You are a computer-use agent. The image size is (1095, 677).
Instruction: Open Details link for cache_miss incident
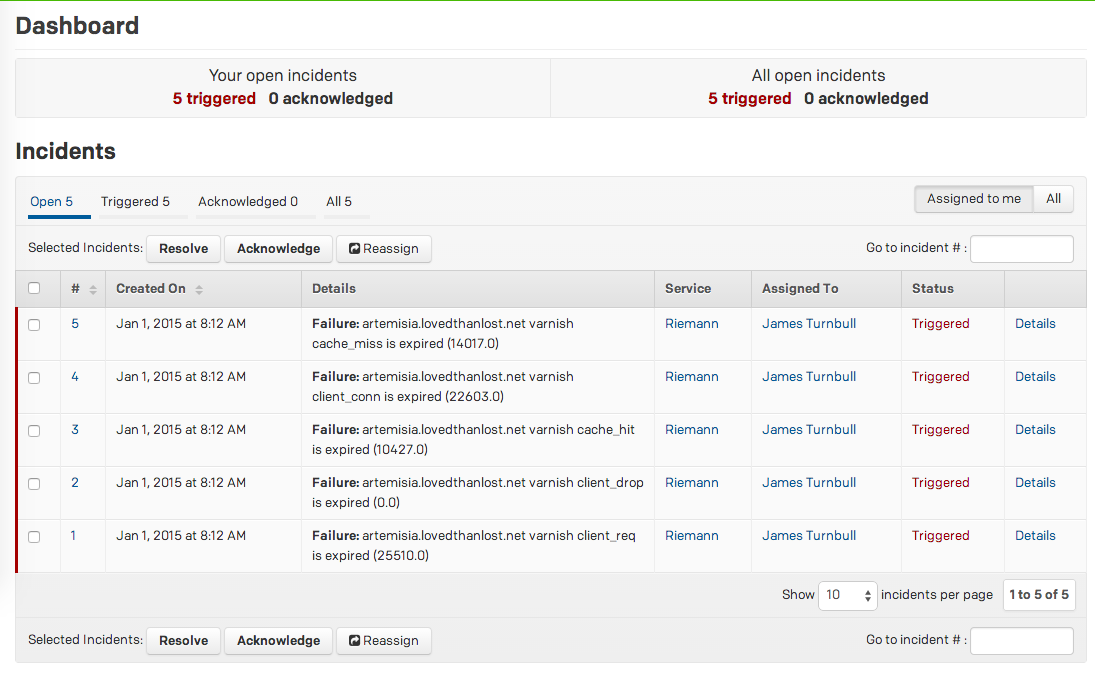tap(1035, 324)
